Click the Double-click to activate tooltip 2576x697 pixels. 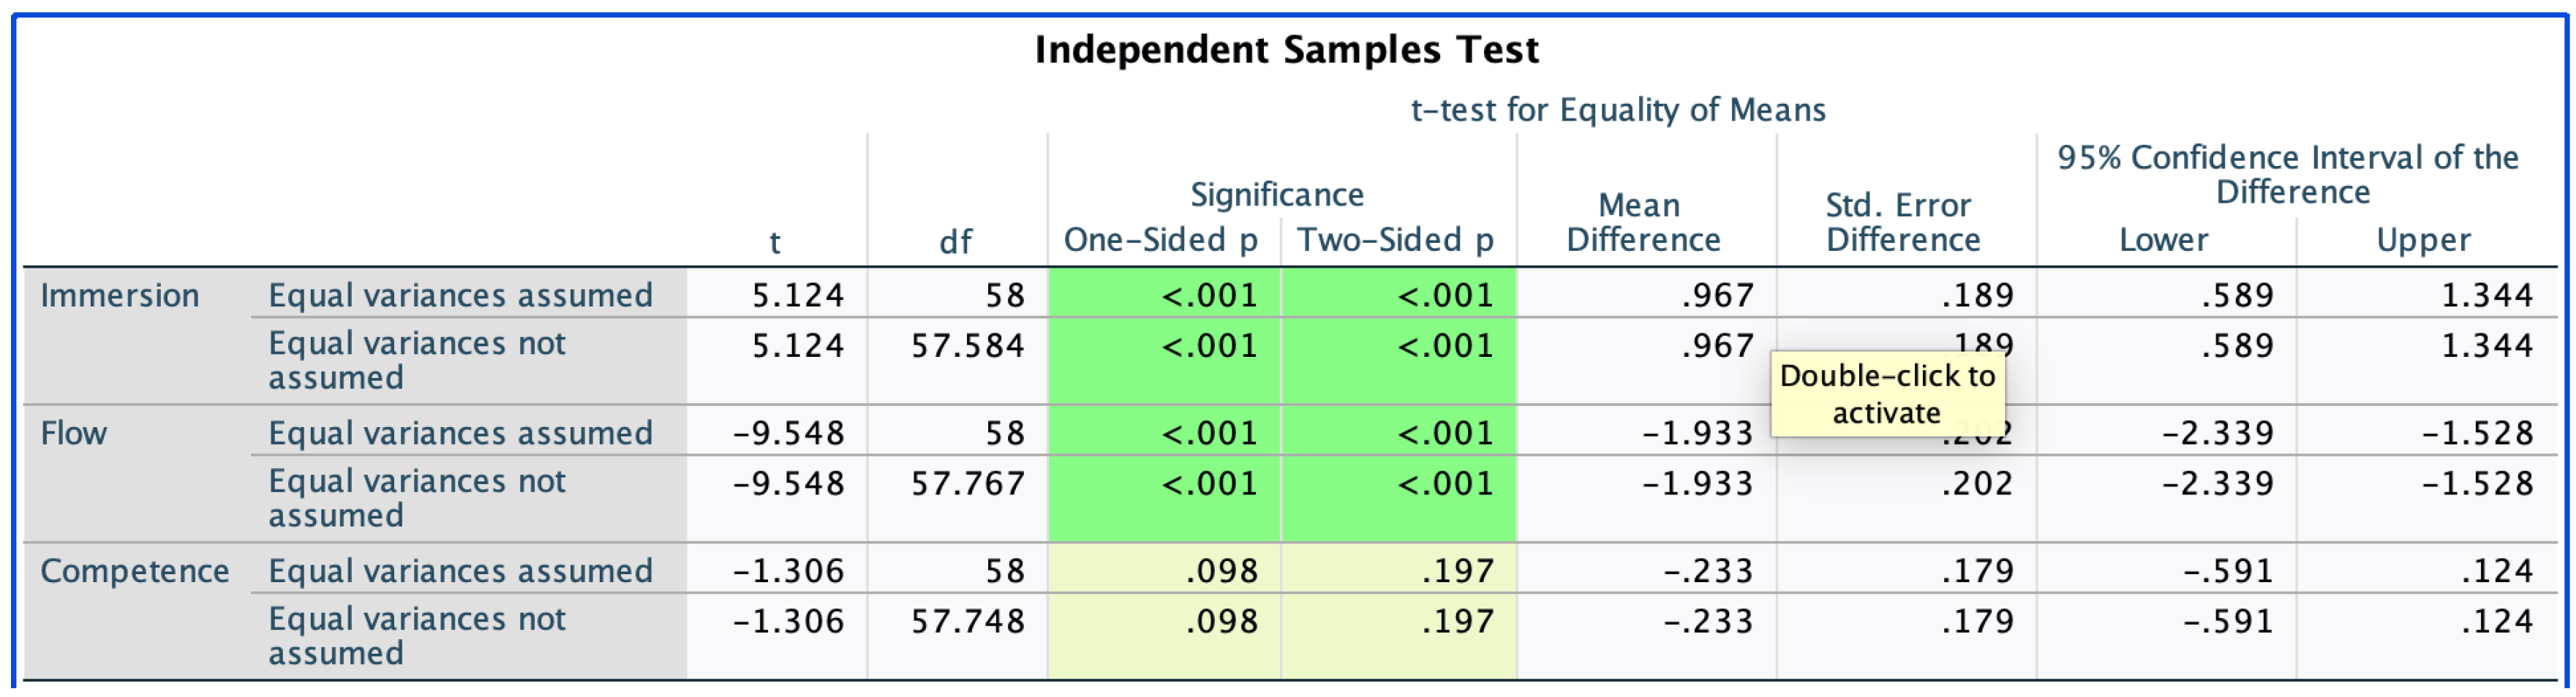1887,394
